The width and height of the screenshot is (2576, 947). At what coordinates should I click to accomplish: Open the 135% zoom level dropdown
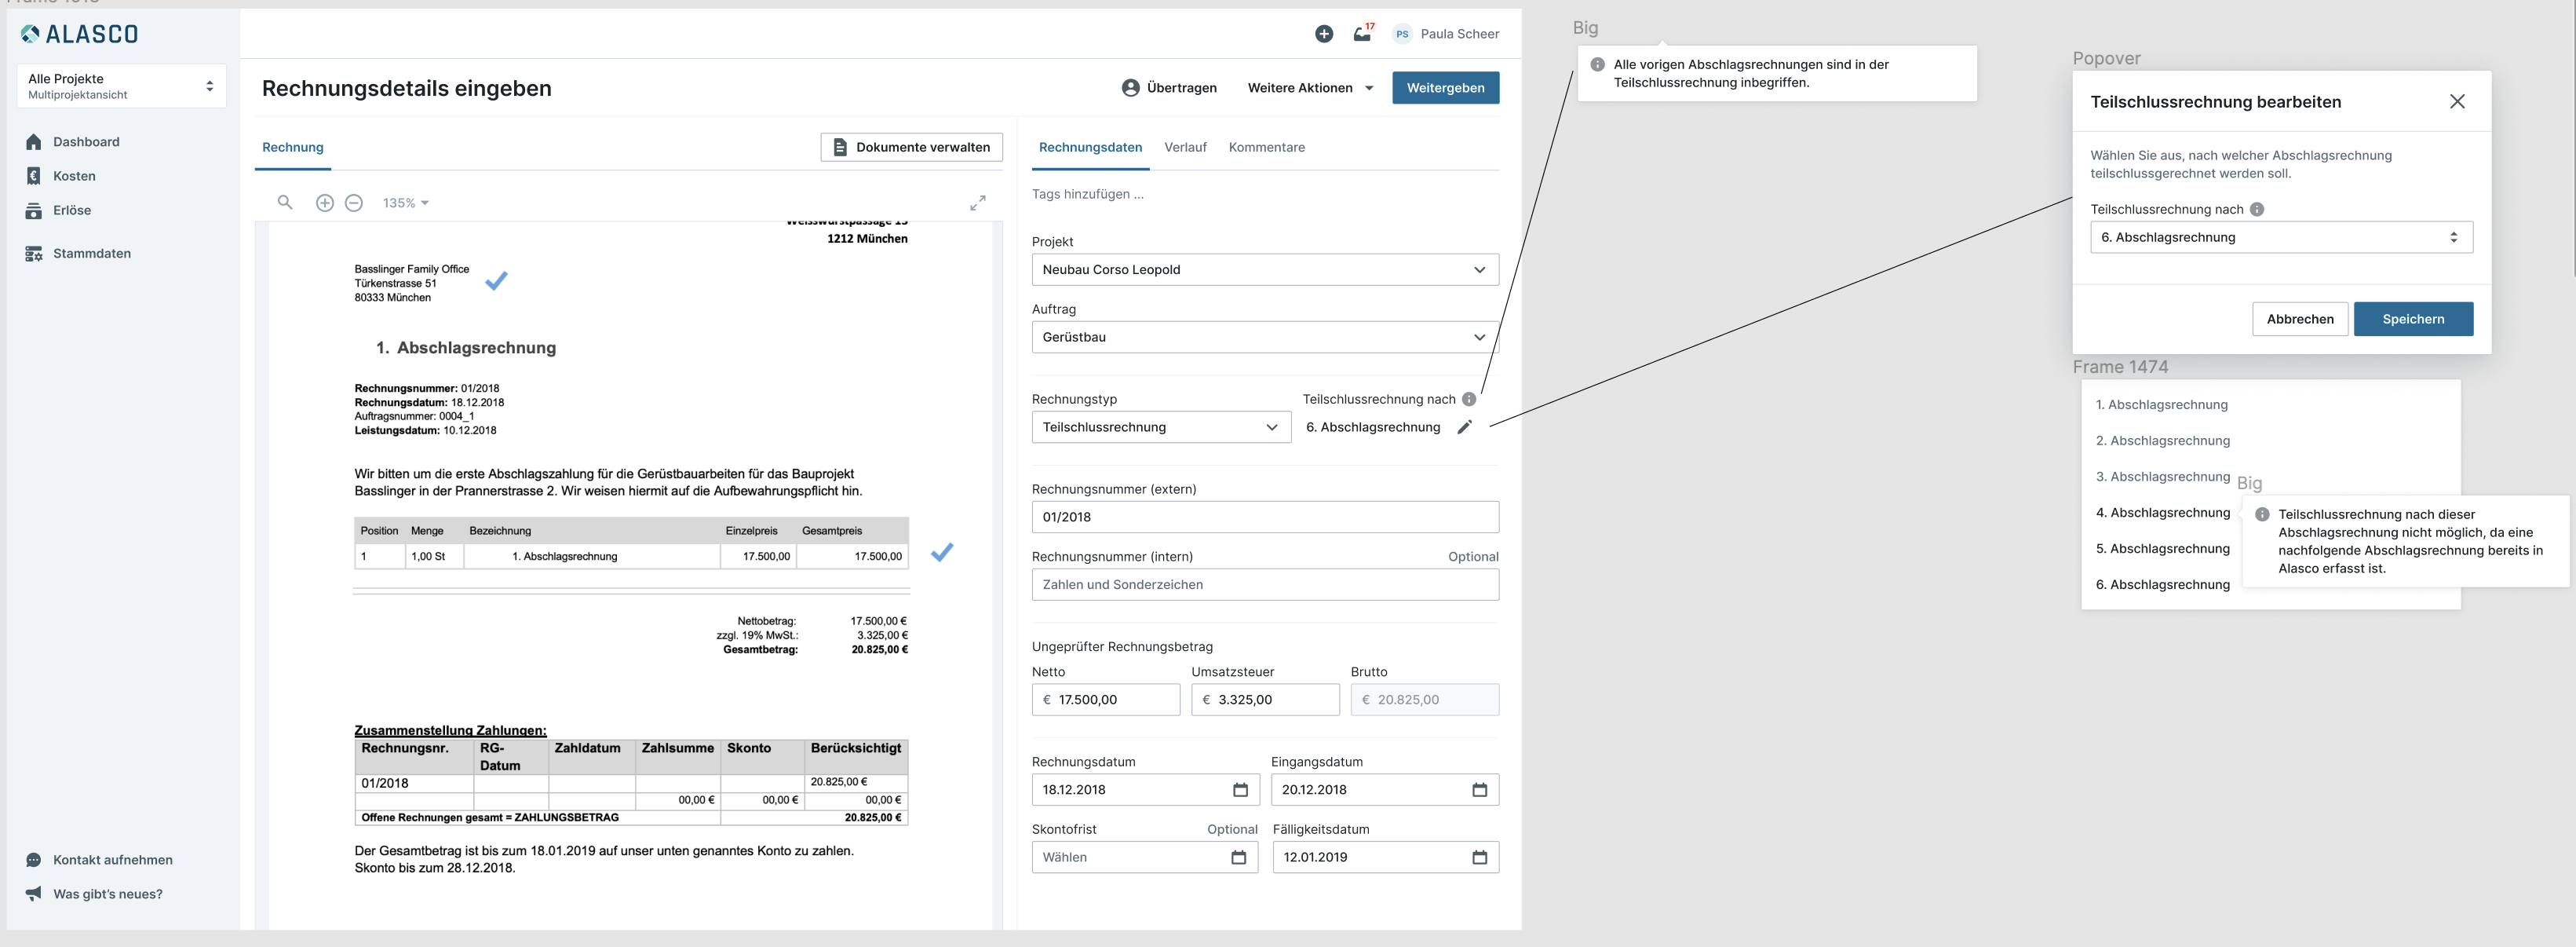(x=405, y=203)
